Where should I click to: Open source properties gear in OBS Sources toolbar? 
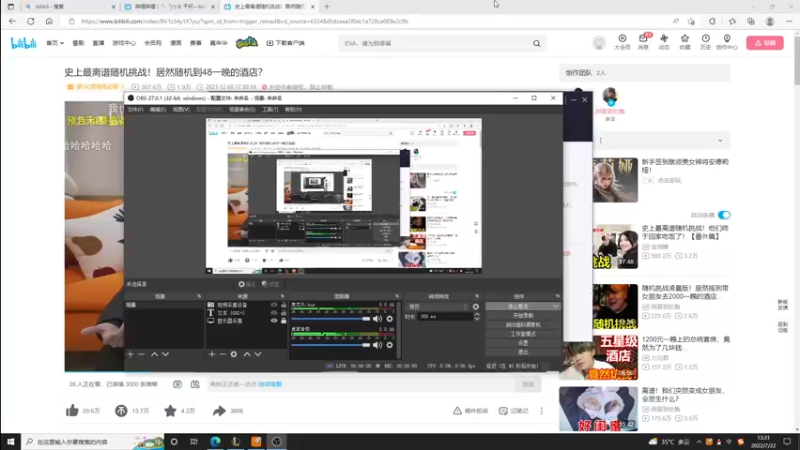pos(234,354)
